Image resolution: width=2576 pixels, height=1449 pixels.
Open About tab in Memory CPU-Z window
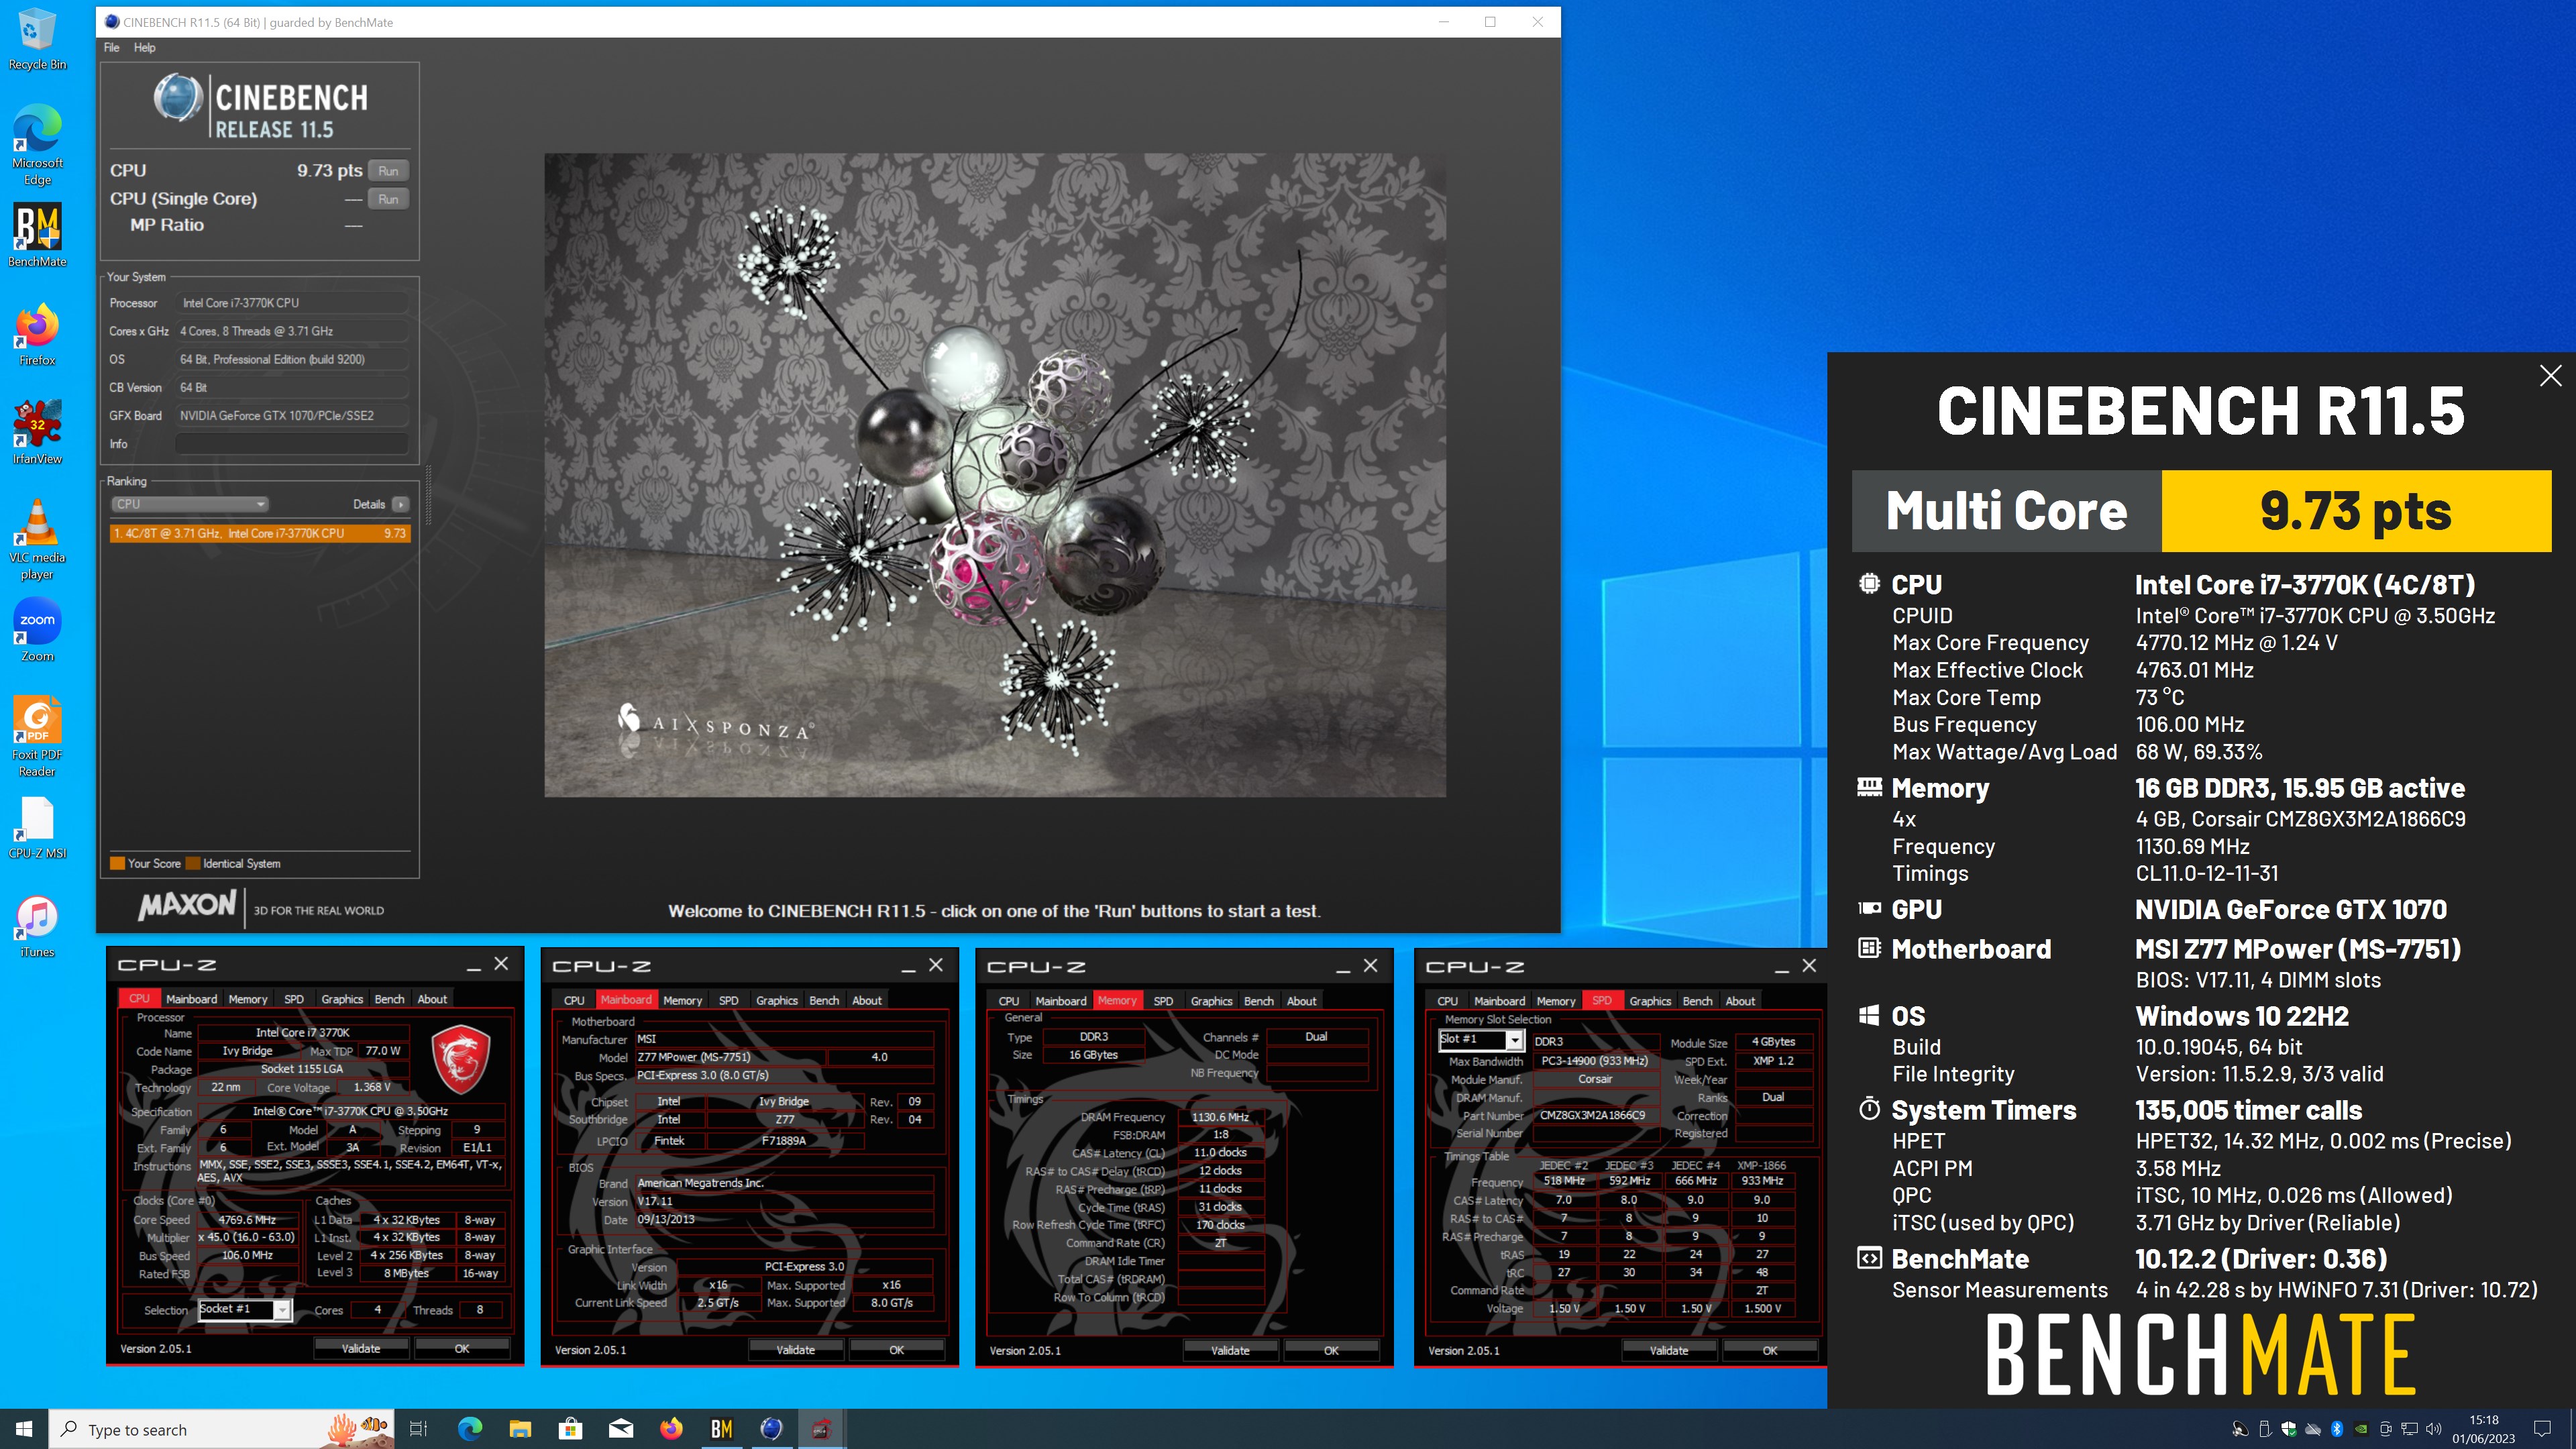tap(1301, 1001)
